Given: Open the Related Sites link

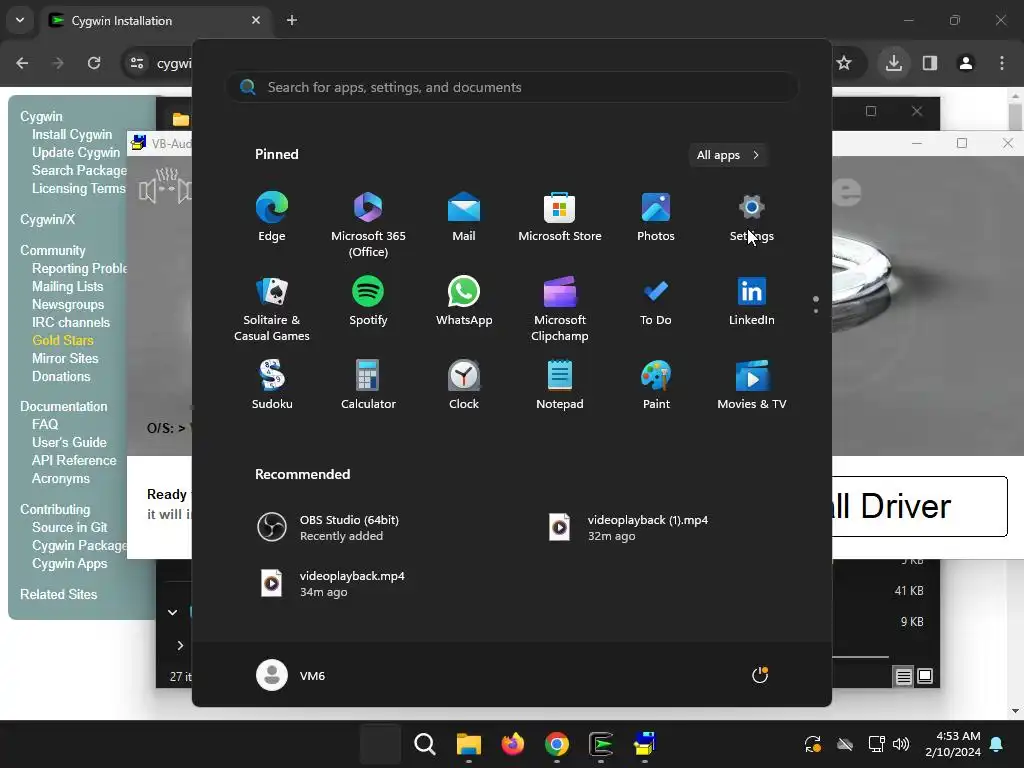Looking at the screenshot, I should pos(58,594).
